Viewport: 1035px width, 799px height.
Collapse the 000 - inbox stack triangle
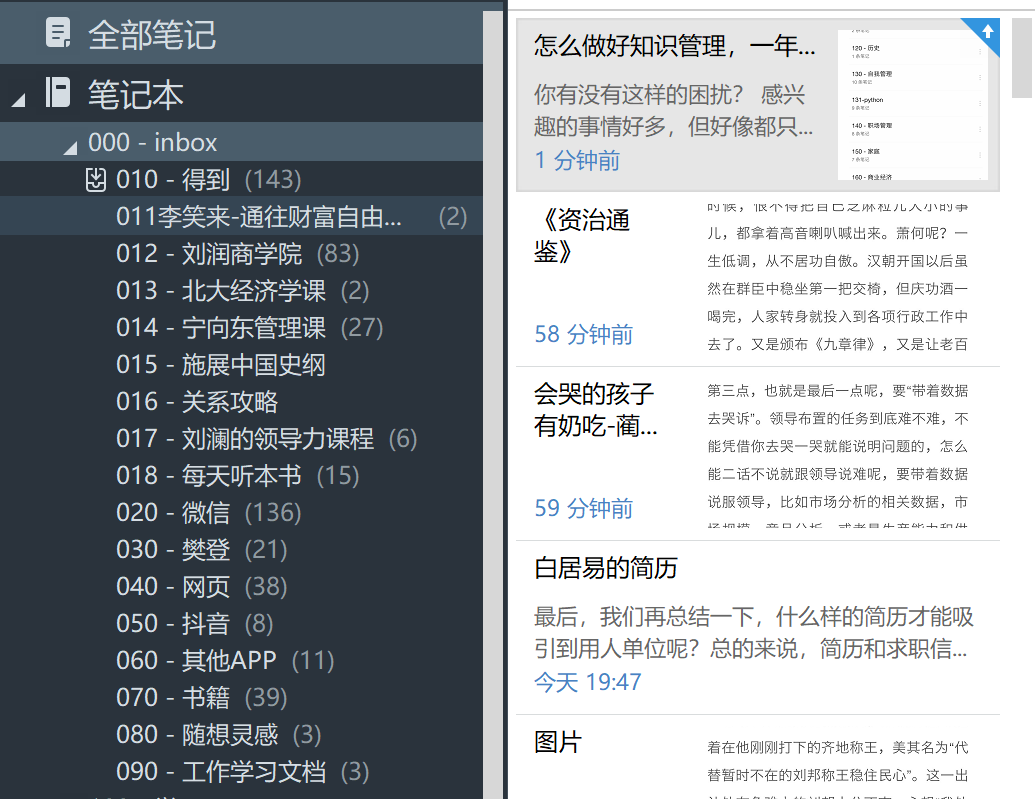[70, 148]
